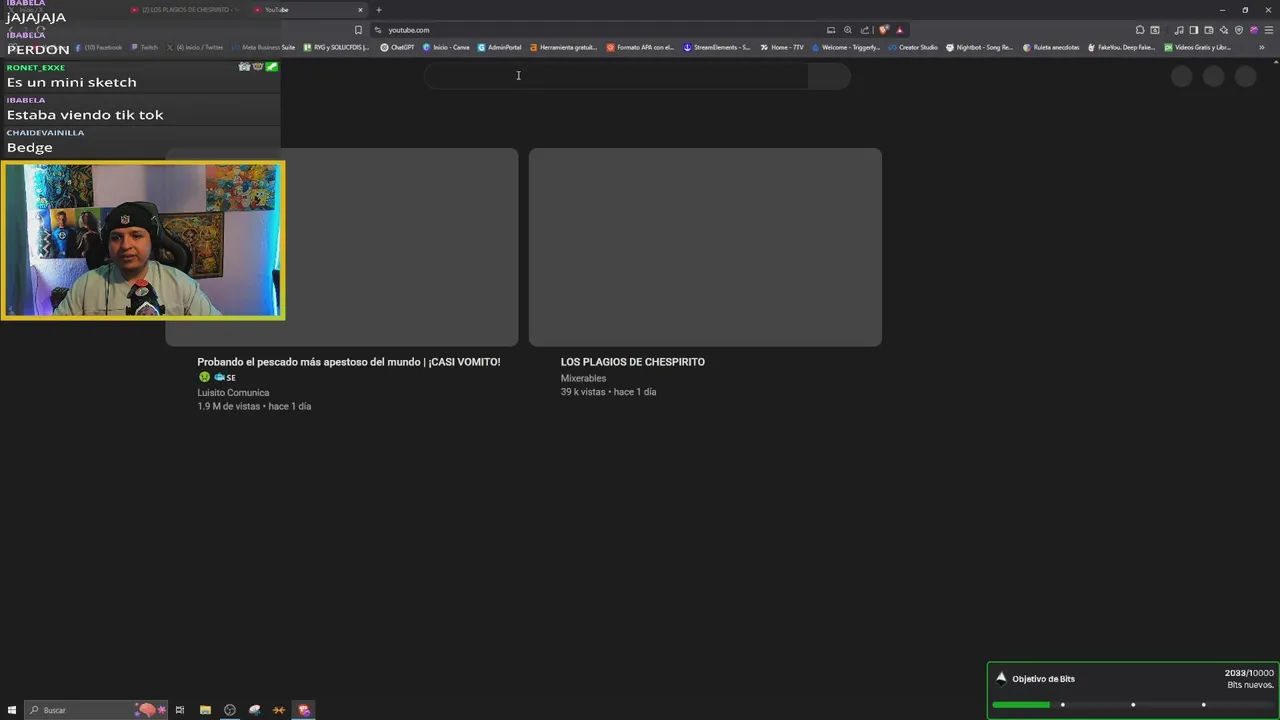Viewport: 1280px width, 720px height.
Task: Open the LOS PLAGIOS DE CHESPIRITO thumbnail
Action: point(705,247)
